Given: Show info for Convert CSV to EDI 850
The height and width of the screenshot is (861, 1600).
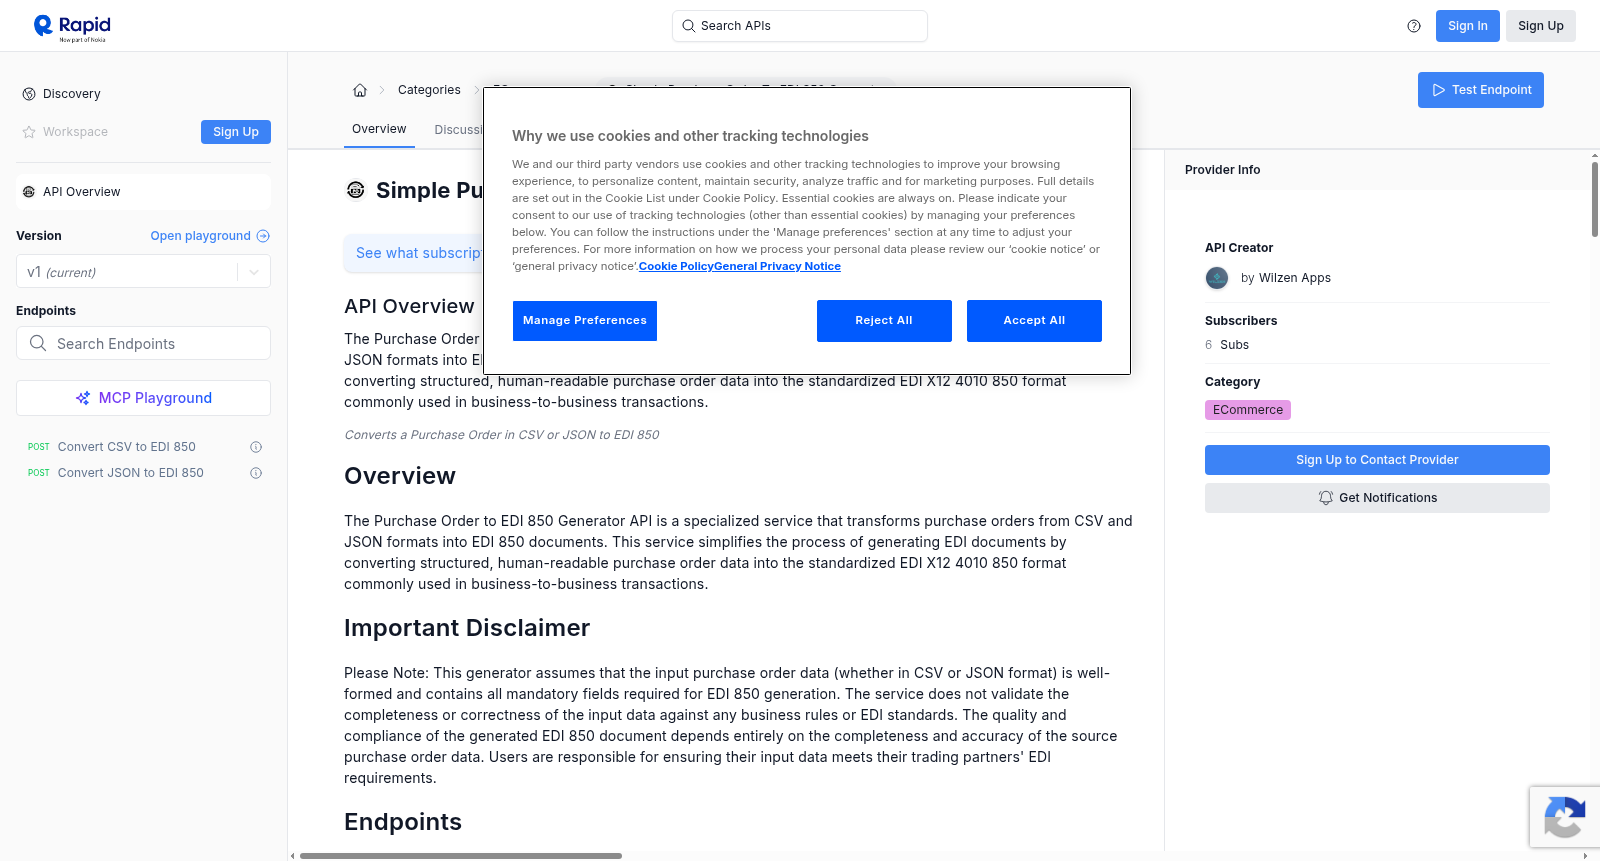Looking at the screenshot, I should 256,447.
